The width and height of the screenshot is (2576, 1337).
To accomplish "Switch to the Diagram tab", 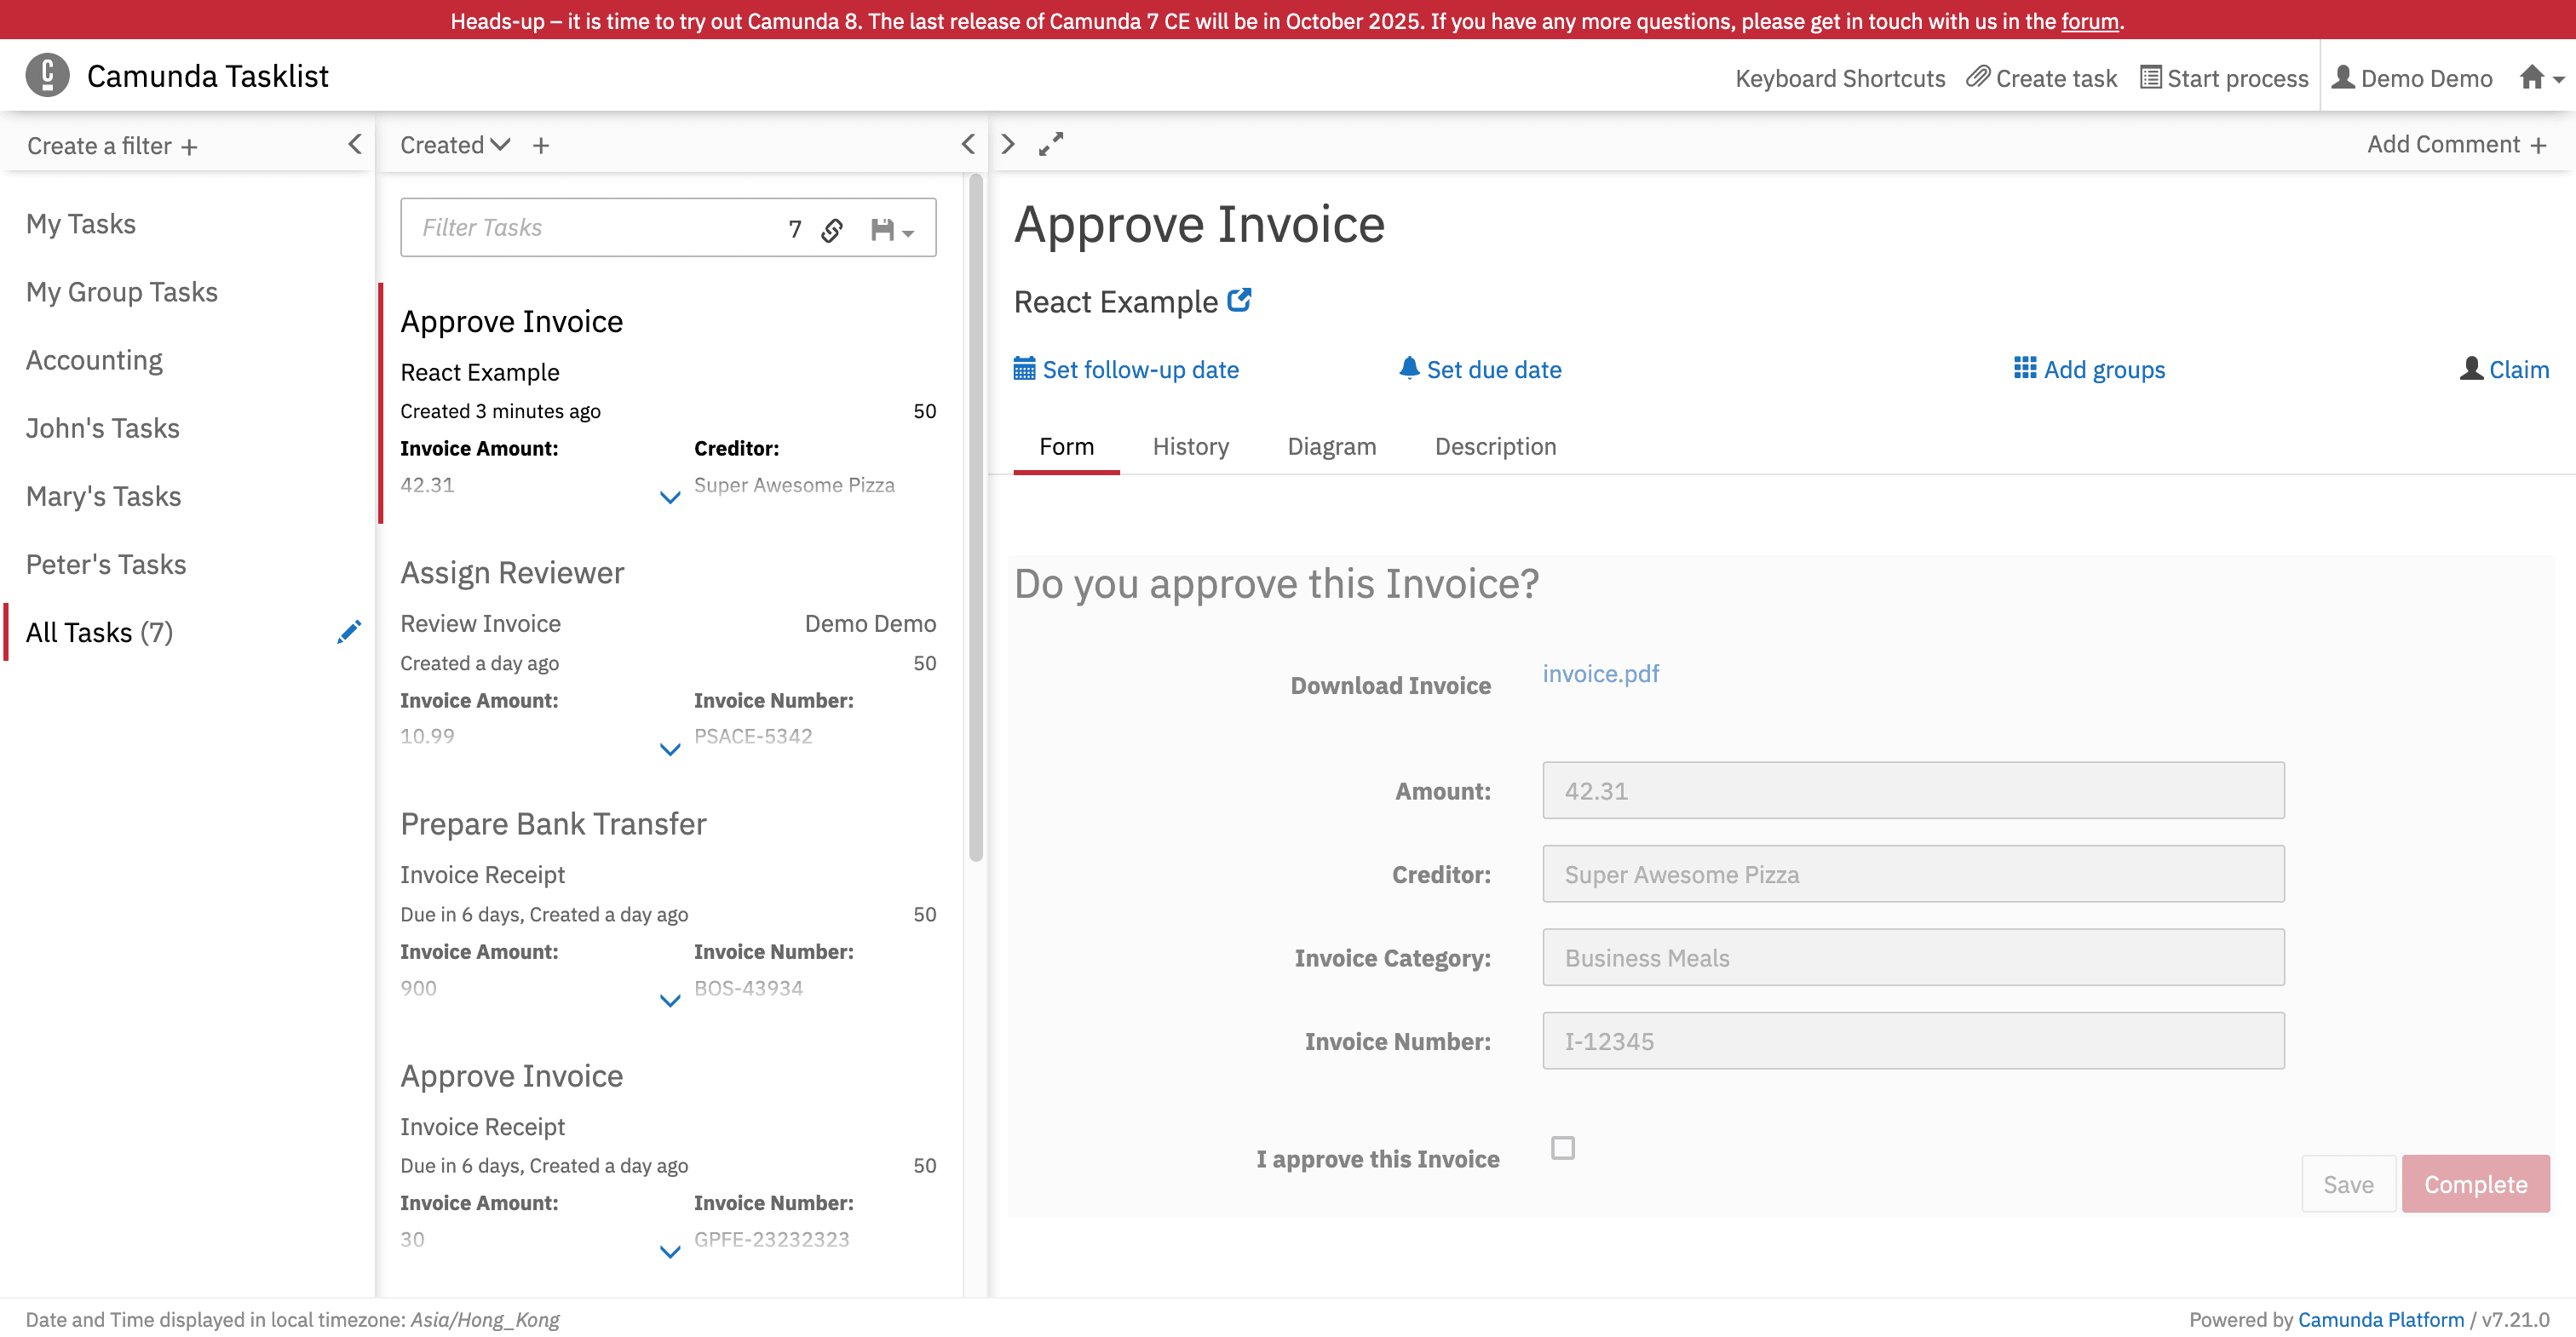I will pos(1331,447).
